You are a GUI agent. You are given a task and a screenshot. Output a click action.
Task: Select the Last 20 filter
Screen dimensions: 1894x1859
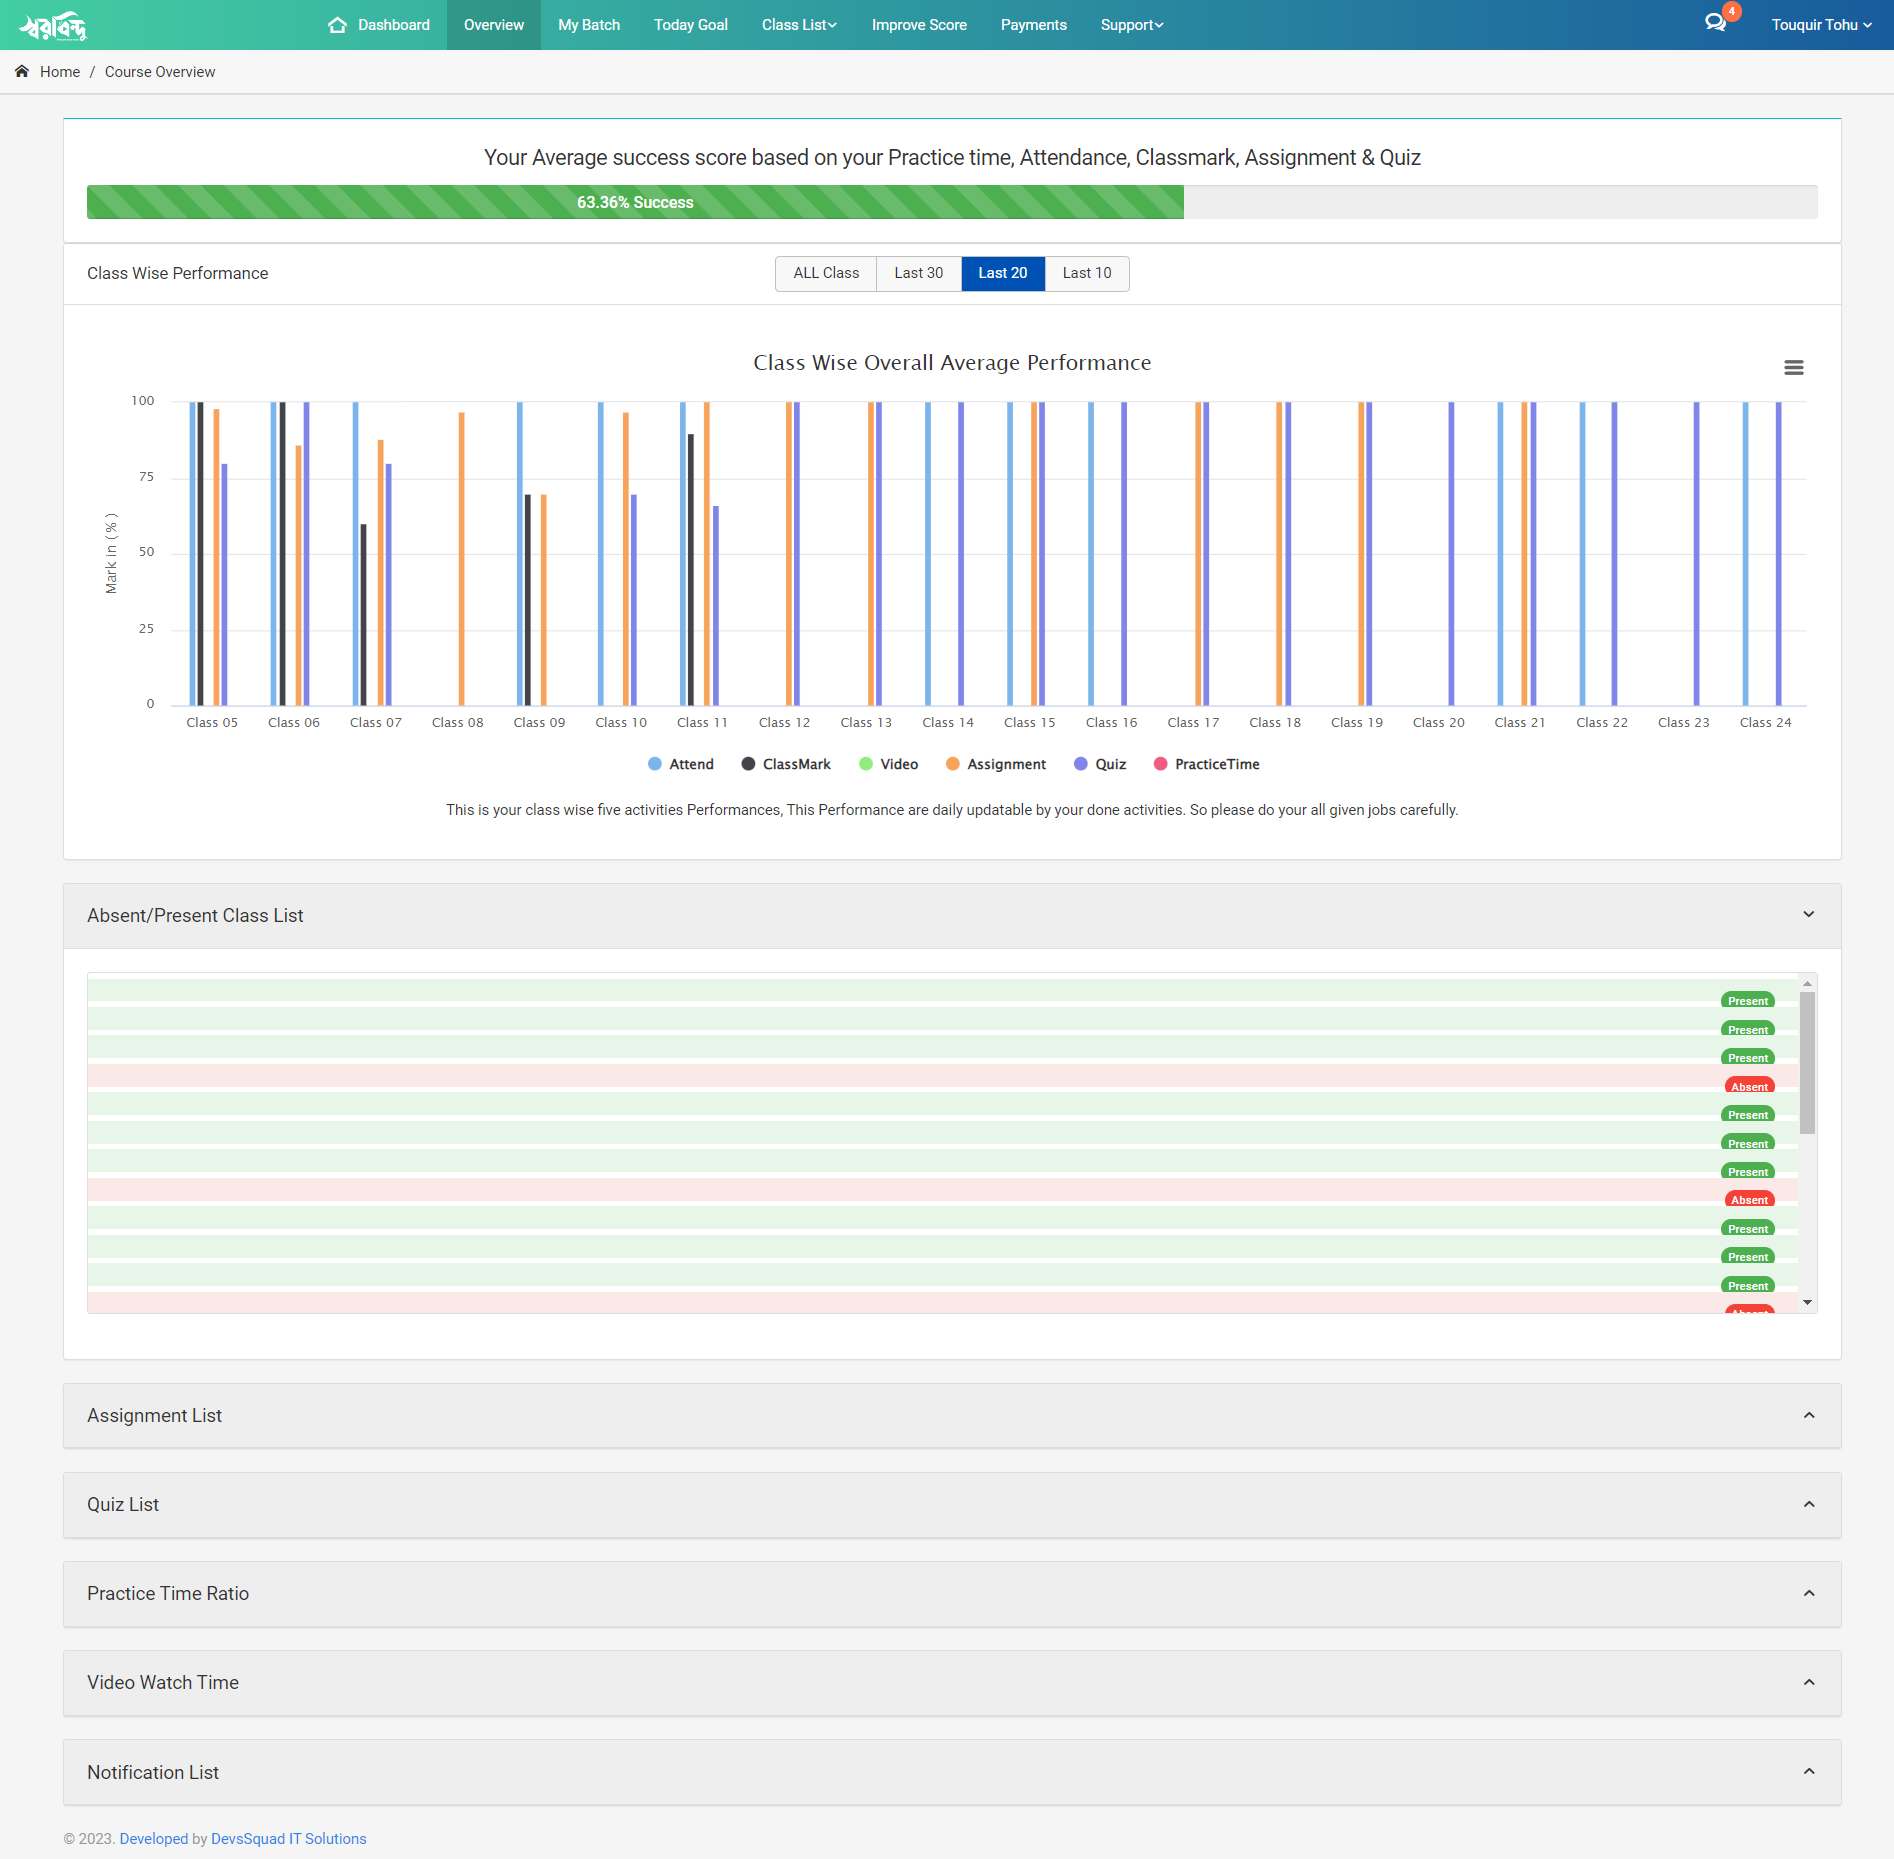1003,273
